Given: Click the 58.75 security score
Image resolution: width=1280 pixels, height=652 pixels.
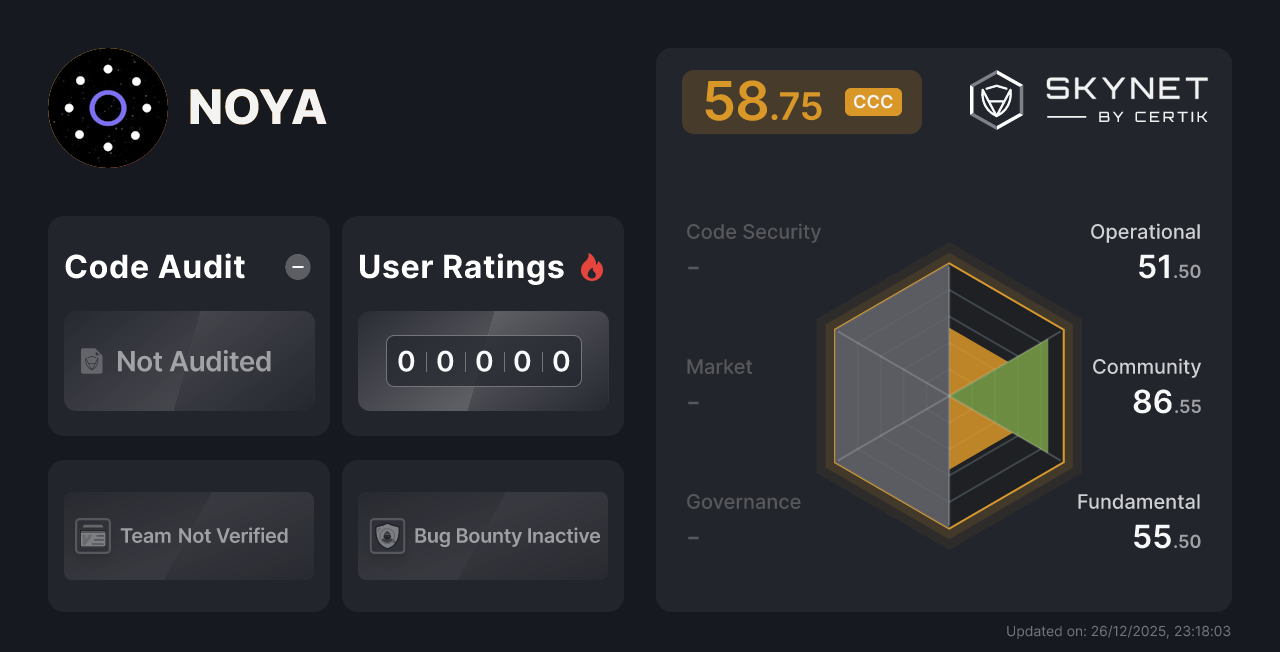Looking at the screenshot, I should [764, 101].
